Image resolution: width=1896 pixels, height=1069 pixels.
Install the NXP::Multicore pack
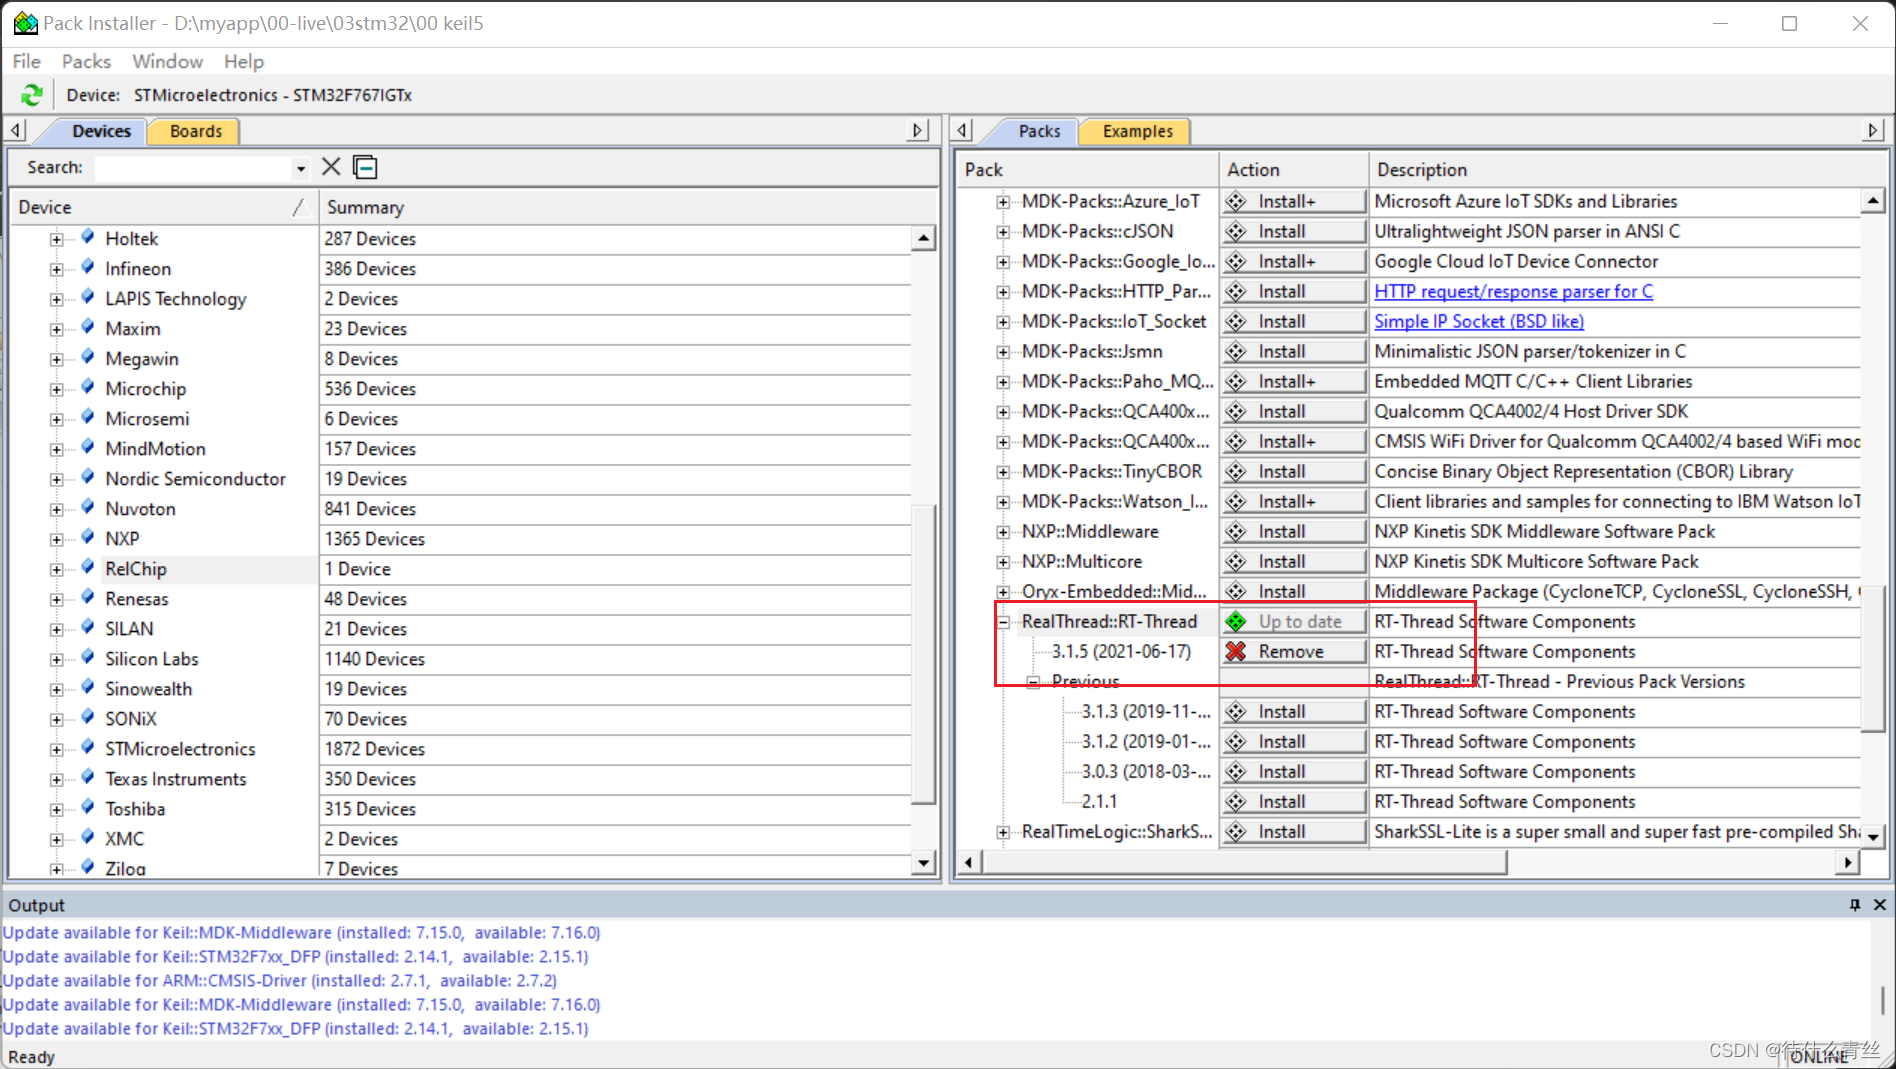[1294, 561]
